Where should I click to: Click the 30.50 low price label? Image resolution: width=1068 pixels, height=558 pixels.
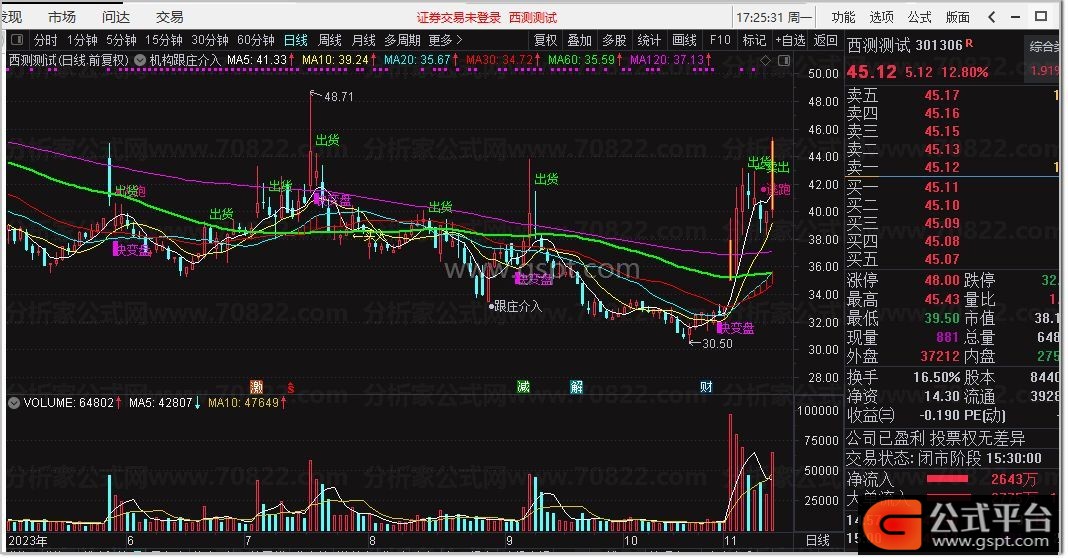tap(717, 343)
